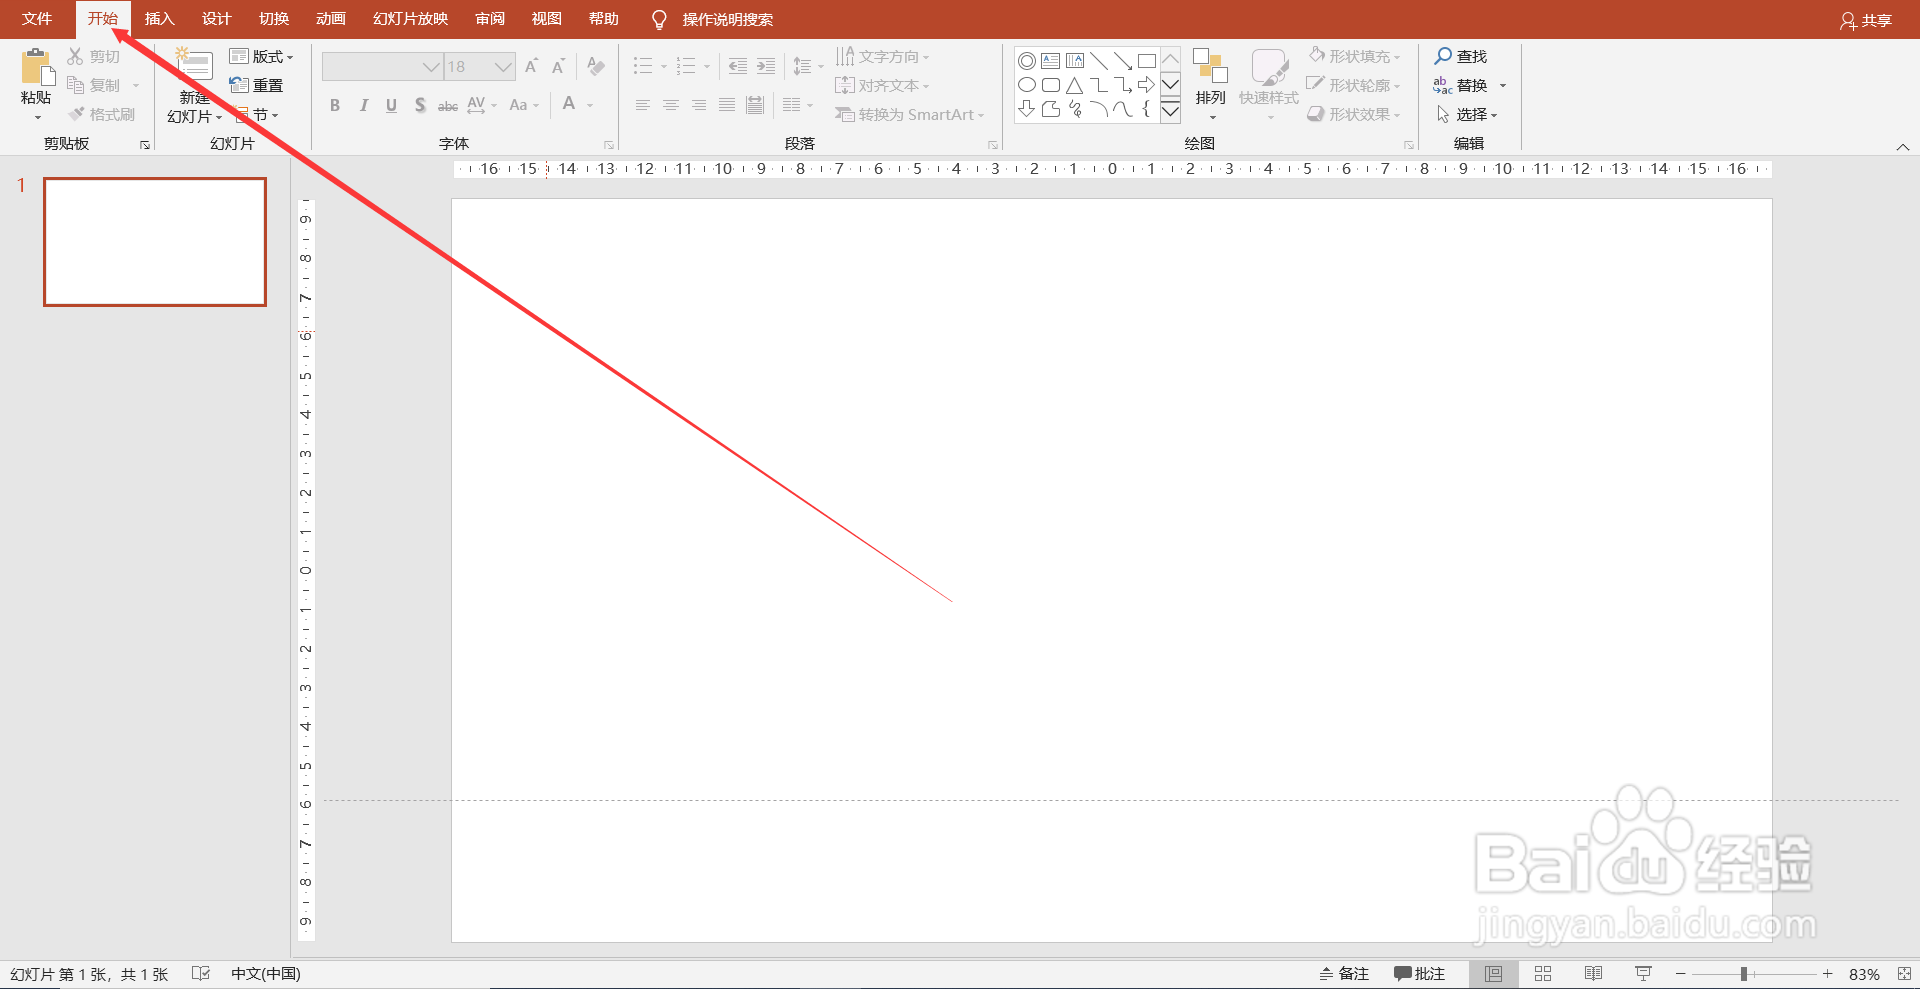The image size is (1920, 989).
Task: Click the 操作说明搜索 search box
Action: [x=727, y=19]
